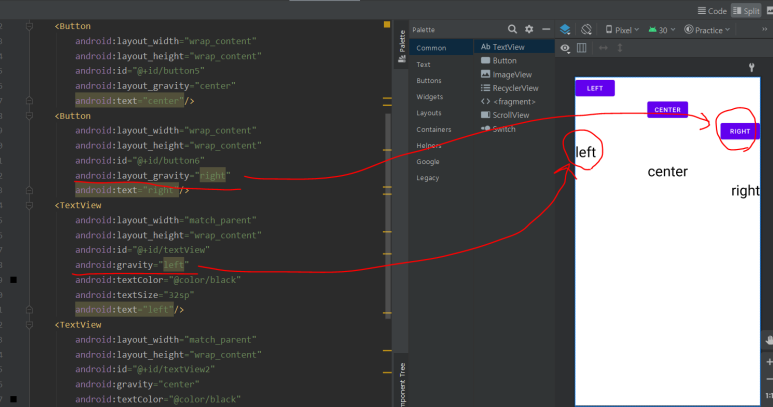
Task: Open the Pixel device dropdown
Action: click(x=622, y=30)
